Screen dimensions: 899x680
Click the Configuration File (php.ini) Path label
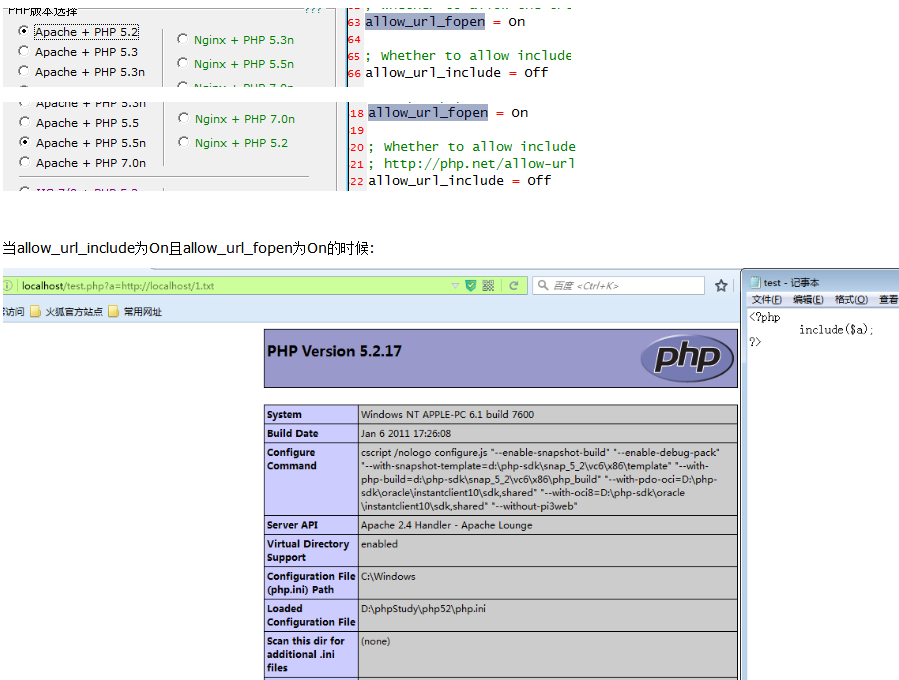(x=311, y=583)
